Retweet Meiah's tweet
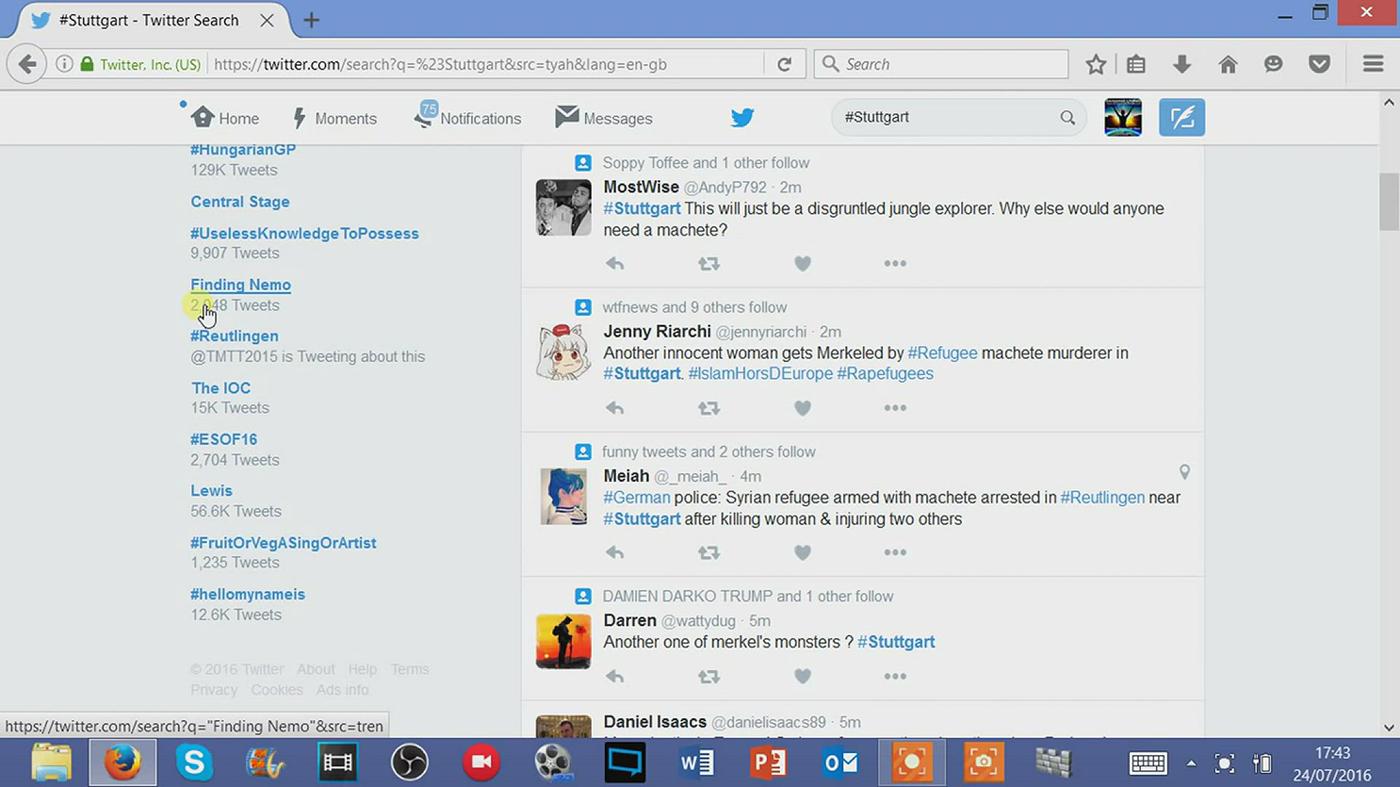 (x=708, y=553)
